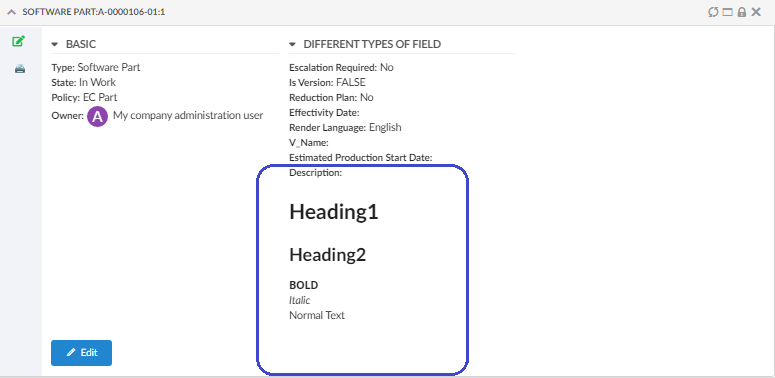The height and width of the screenshot is (378, 775).
Task: Click the blue Edit button
Action: 82,353
